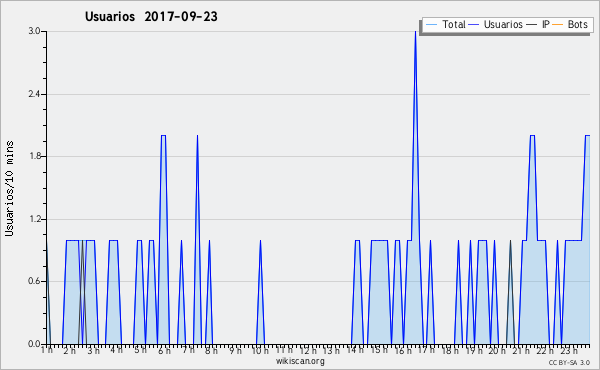Click the 21 h x-axis label
The image size is (600, 370).
point(521,350)
